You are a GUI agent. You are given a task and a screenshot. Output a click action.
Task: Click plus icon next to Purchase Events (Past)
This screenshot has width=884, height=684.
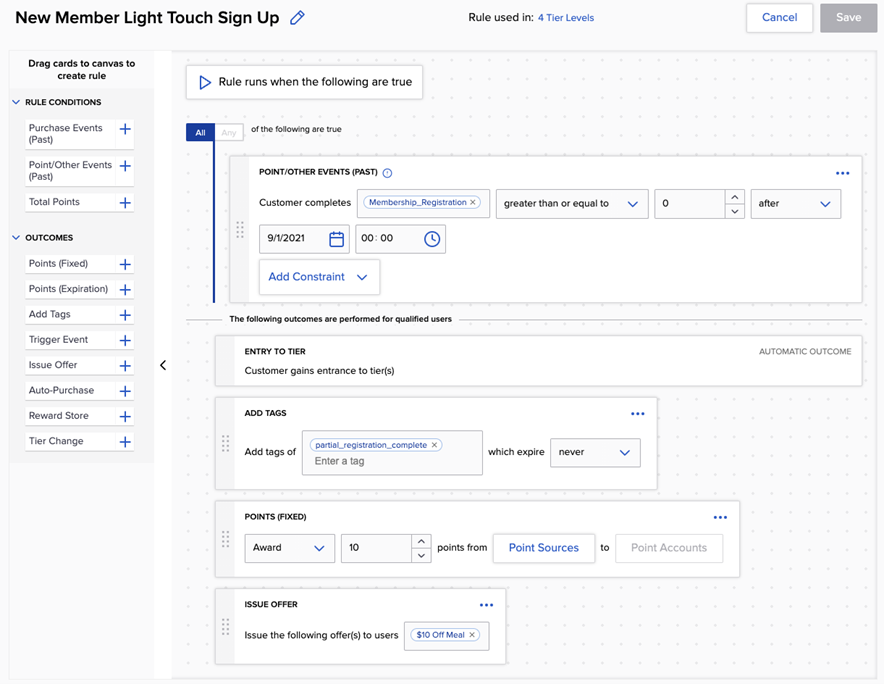pyautogui.click(x=125, y=129)
